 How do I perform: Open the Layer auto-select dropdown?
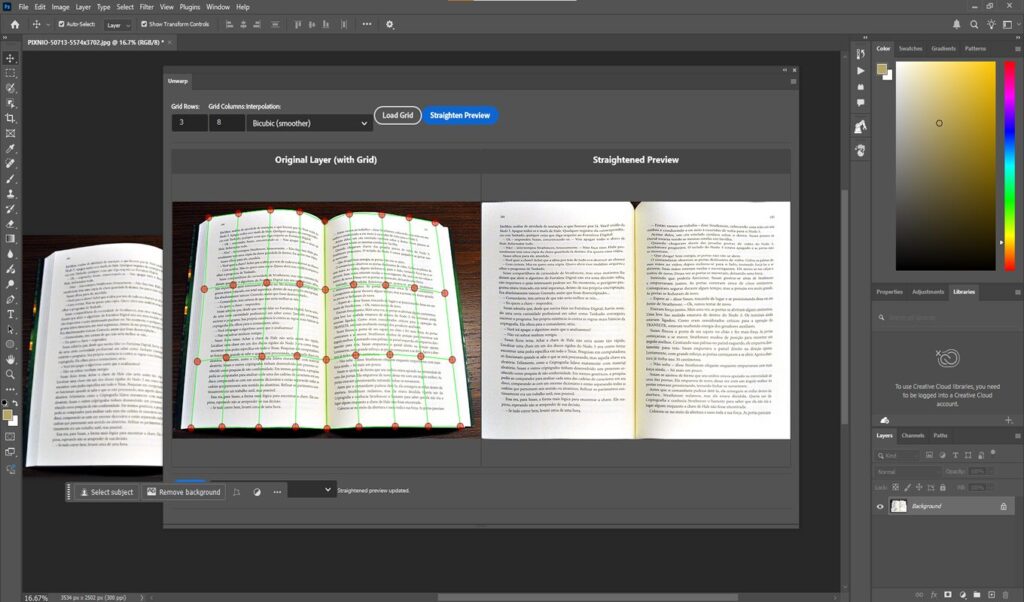tap(117, 24)
